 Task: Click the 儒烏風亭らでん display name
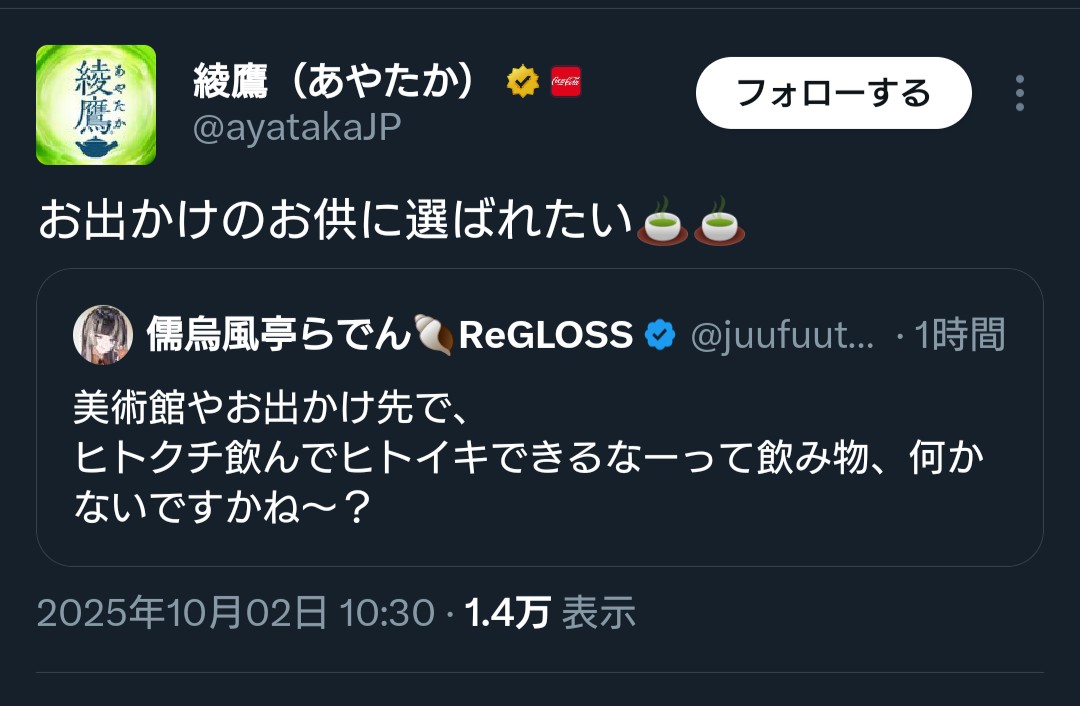click(278, 334)
